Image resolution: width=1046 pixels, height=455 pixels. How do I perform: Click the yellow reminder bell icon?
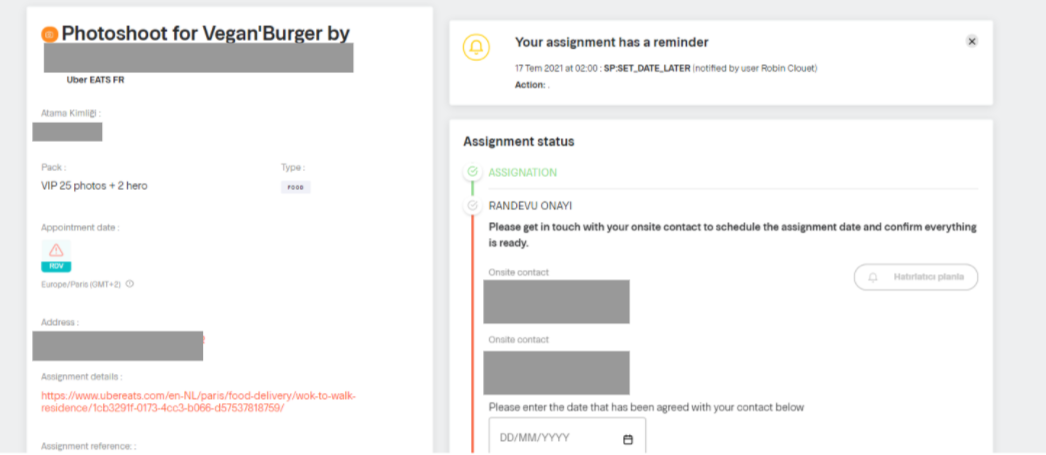[x=476, y=47]
